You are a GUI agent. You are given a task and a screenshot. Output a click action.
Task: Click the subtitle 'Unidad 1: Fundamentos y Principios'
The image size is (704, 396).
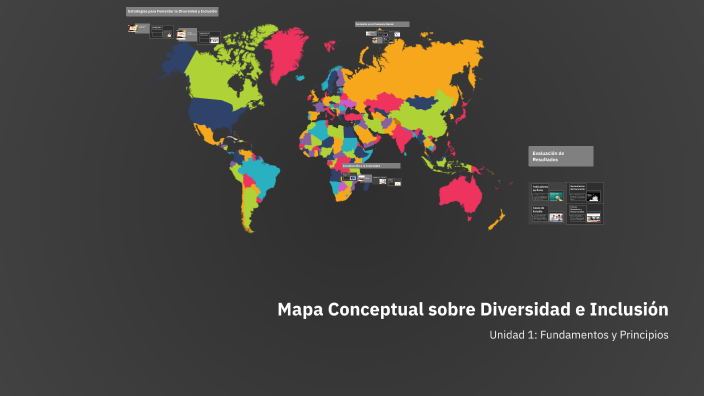(579, 335)
